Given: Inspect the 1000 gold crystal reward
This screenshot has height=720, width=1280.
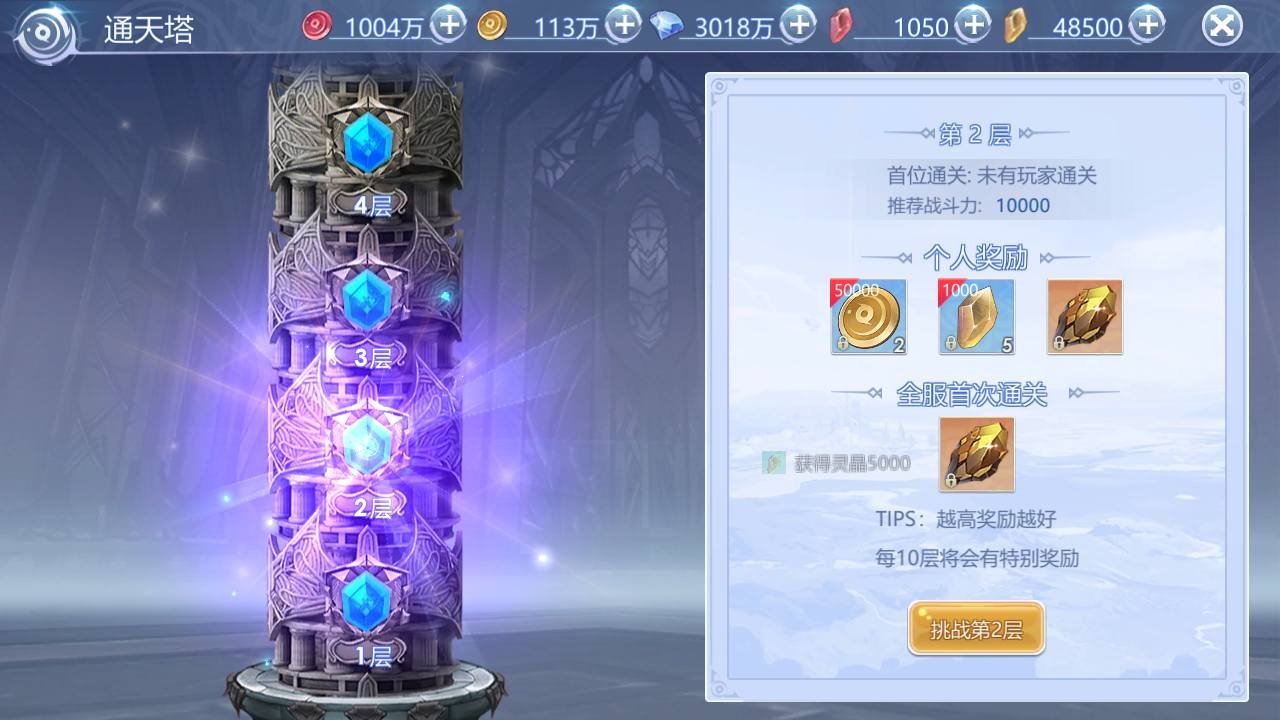Looking at the screenshot, I should 976,317.
